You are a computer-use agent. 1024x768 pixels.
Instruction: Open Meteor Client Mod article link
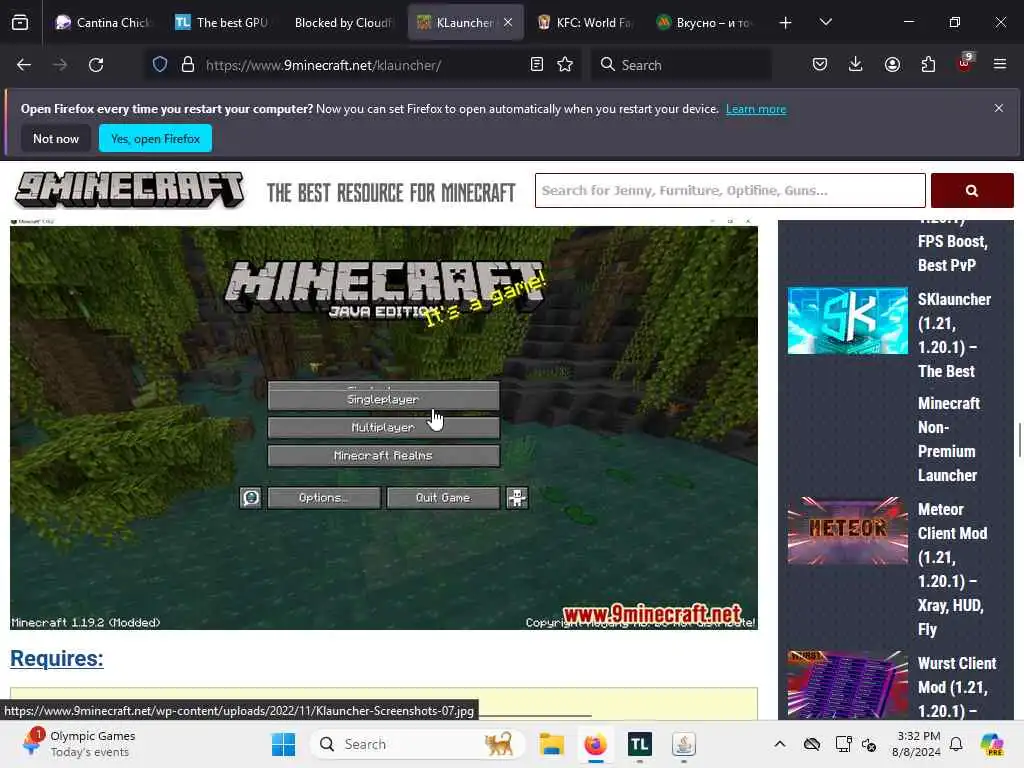point(953,569)
